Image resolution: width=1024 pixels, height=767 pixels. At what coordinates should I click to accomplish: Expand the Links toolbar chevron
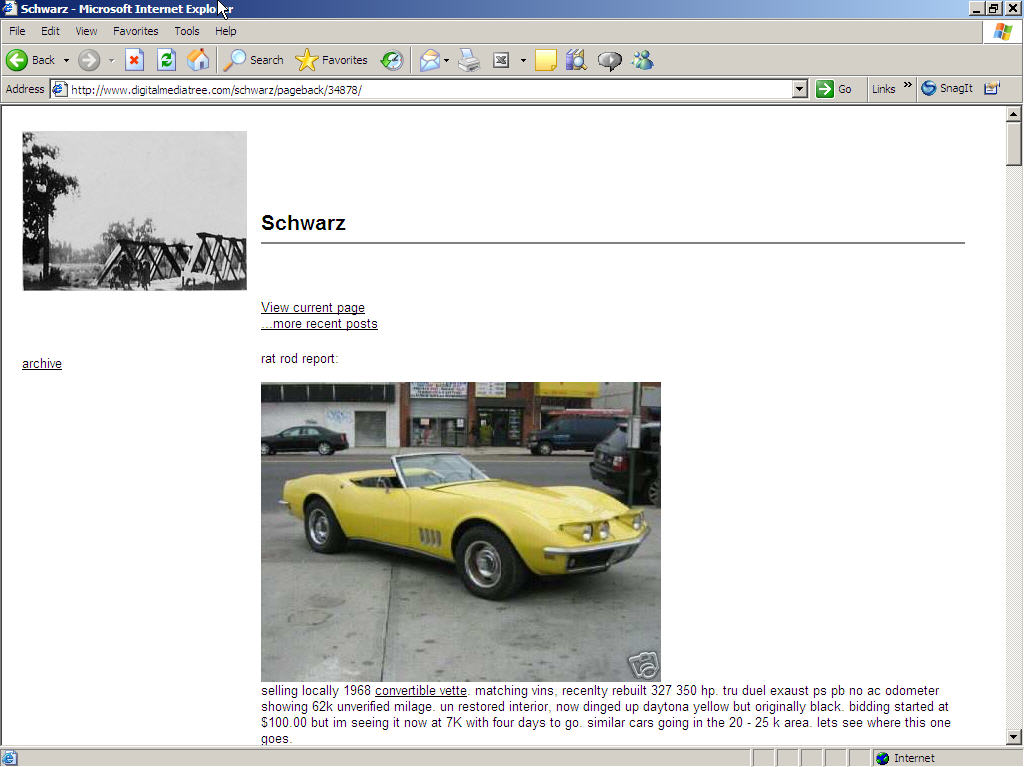tap(908, 86)
